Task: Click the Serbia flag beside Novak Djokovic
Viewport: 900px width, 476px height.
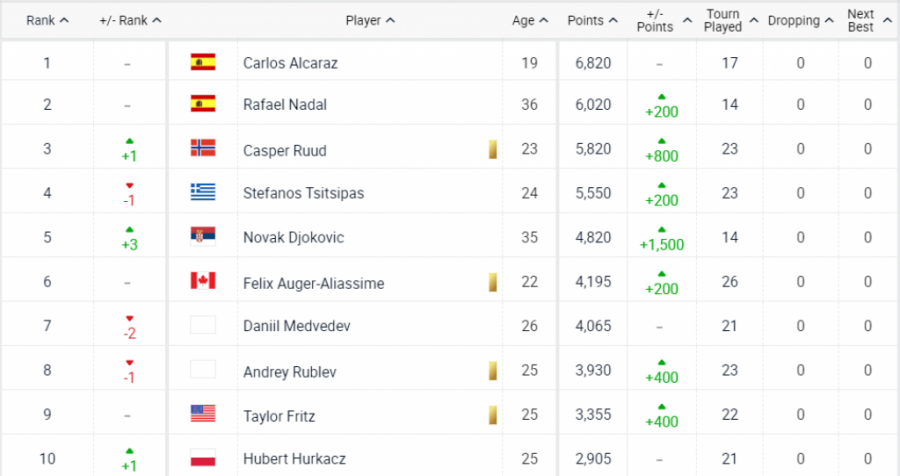Action: coord(203,237)
